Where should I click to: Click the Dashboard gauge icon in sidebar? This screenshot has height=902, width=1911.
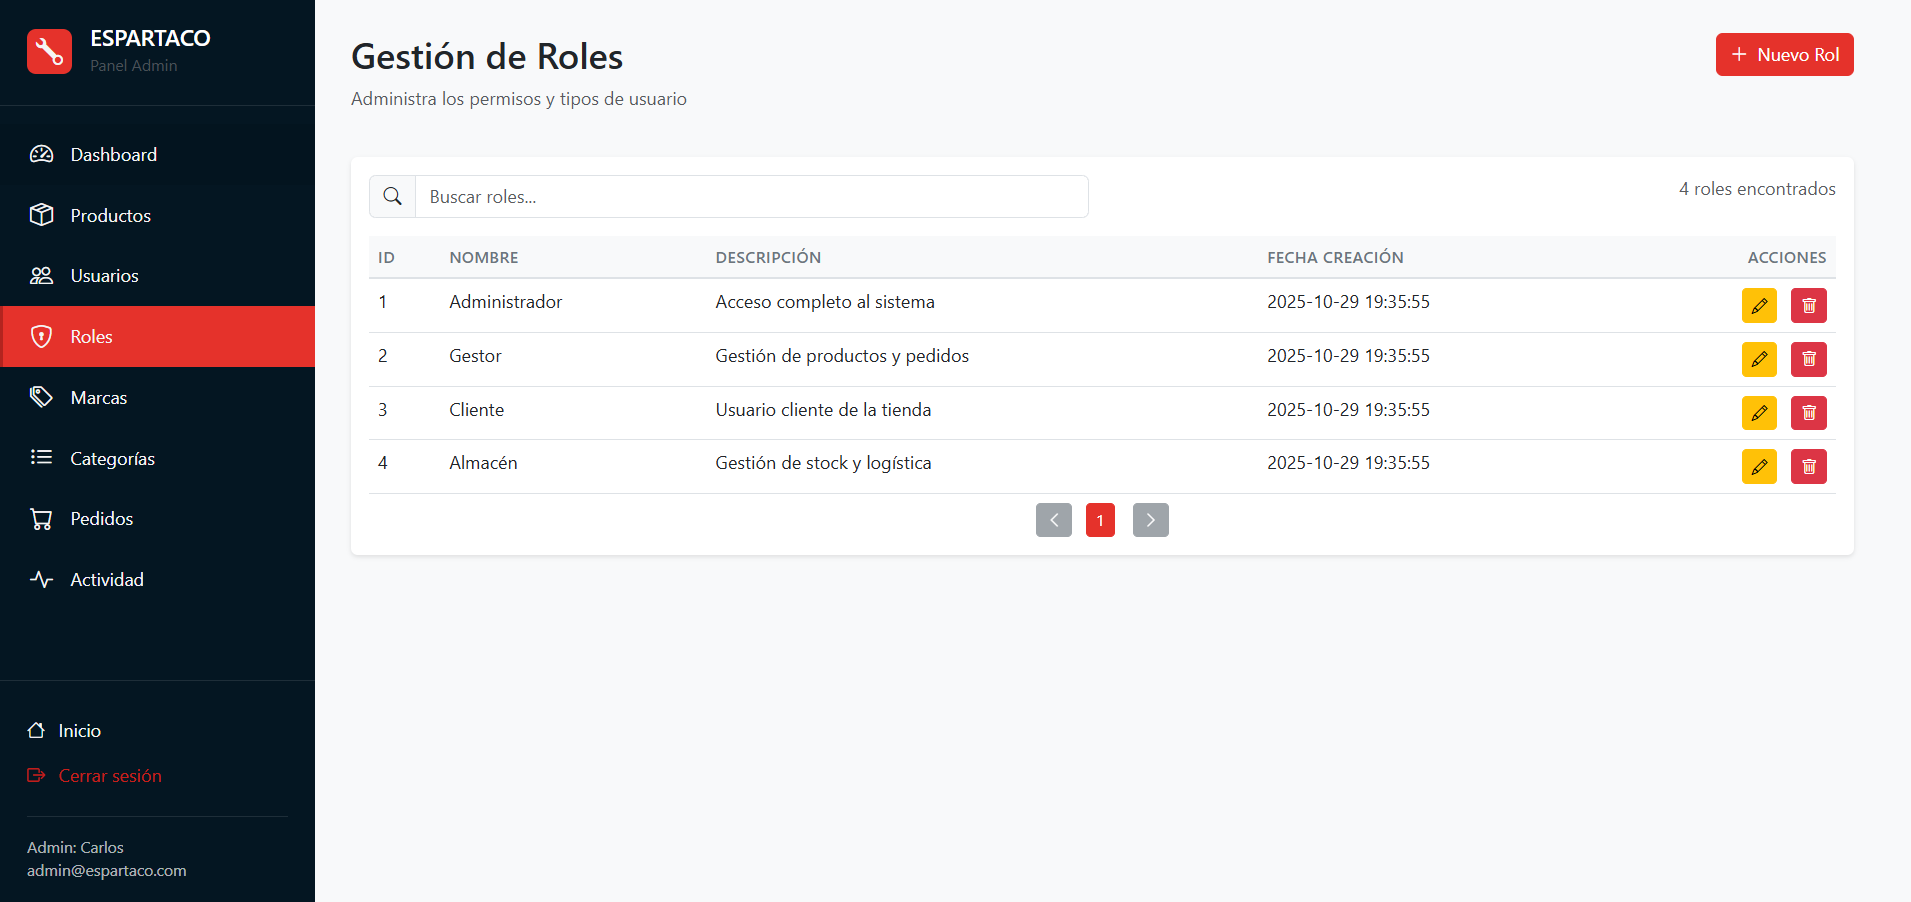point(41,154)
